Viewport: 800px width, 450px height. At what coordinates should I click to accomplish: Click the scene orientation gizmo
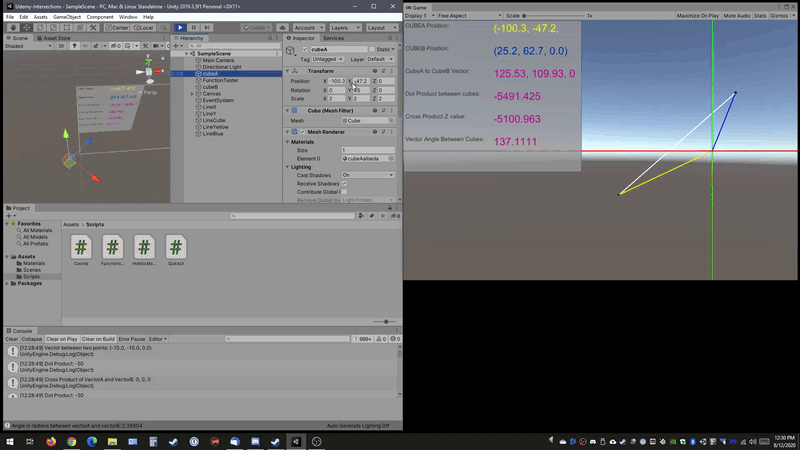click(x=149, y=71)
